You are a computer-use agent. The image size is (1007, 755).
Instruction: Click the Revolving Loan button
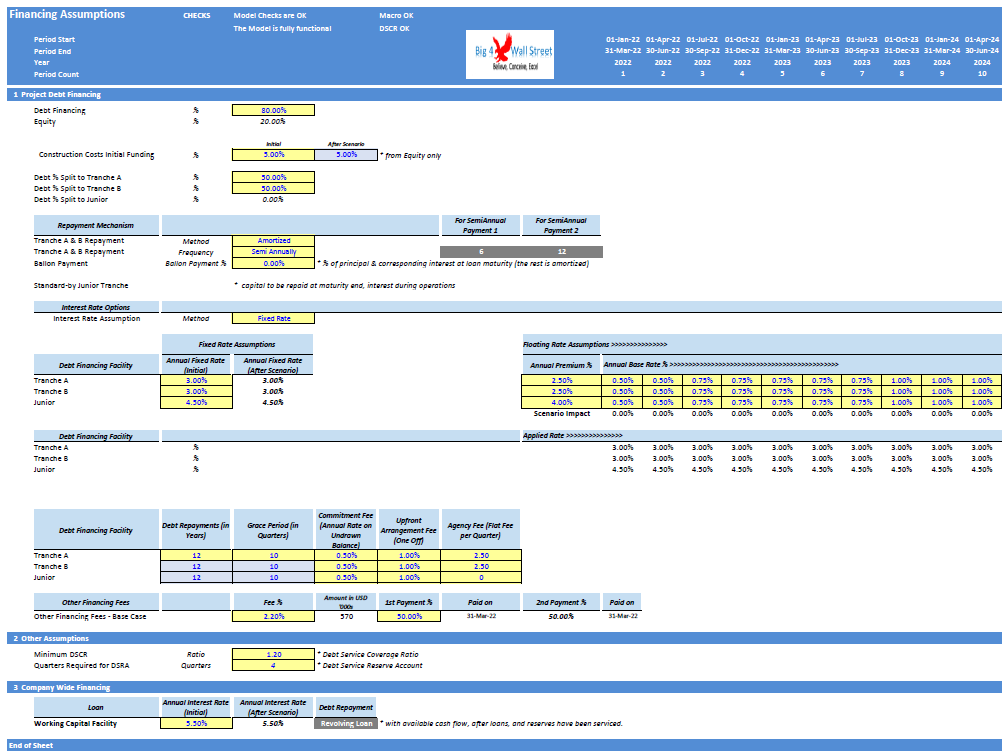pos(346,724)
